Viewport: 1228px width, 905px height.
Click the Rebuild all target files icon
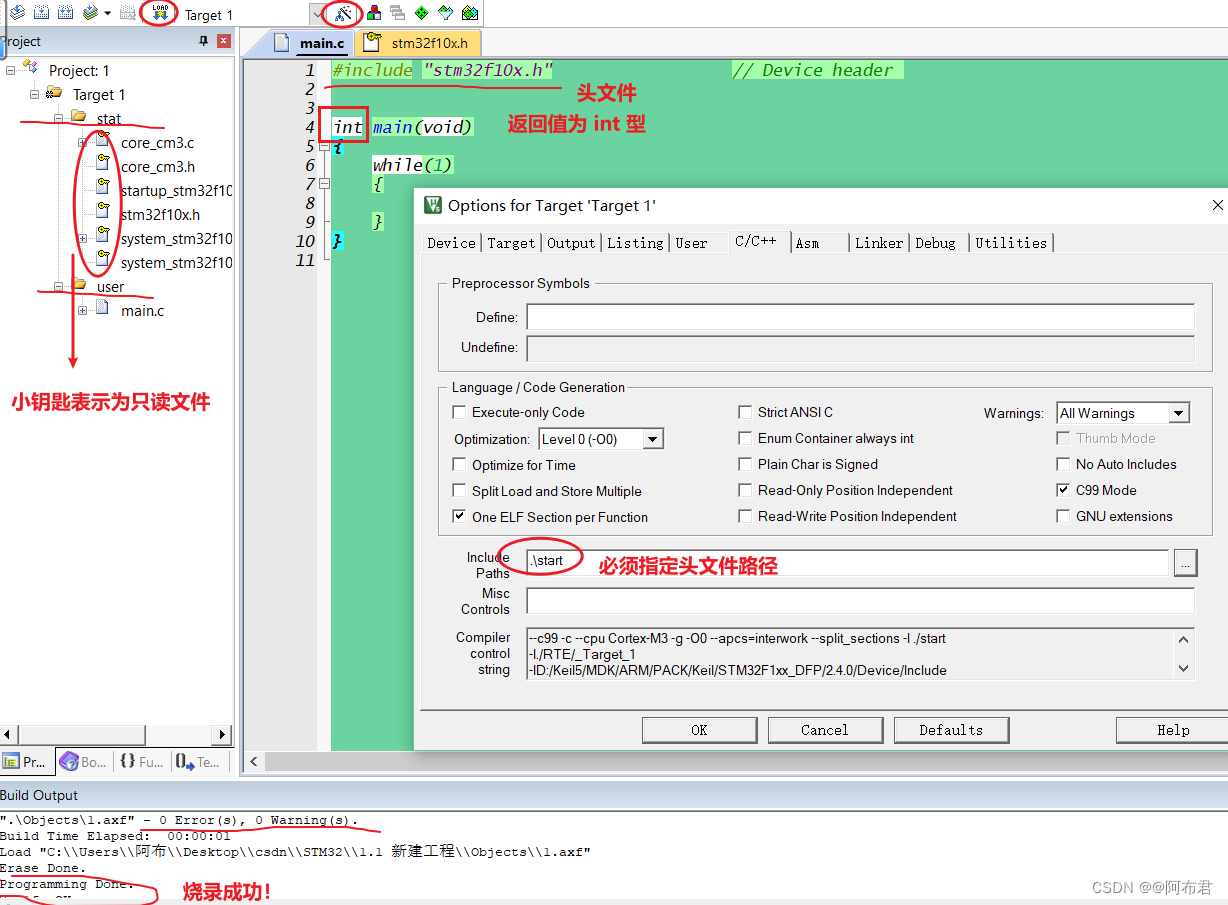click(65, 13)
